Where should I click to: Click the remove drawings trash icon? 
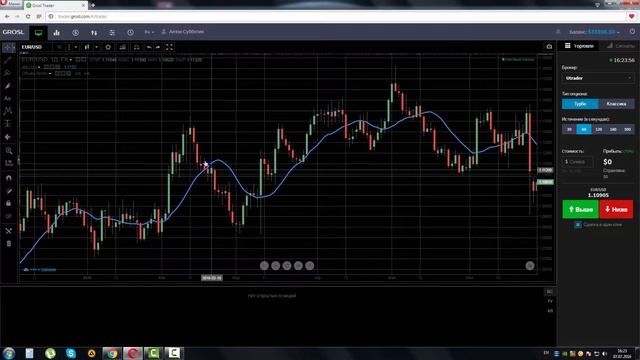9,244
